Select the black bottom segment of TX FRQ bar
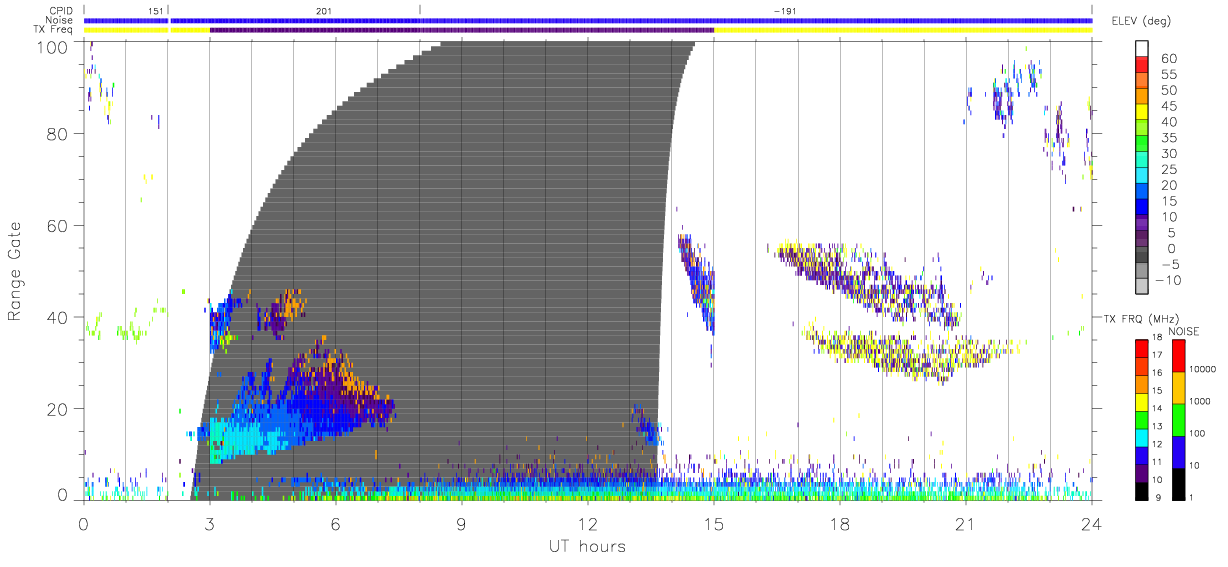 [x=1141, y=489]
